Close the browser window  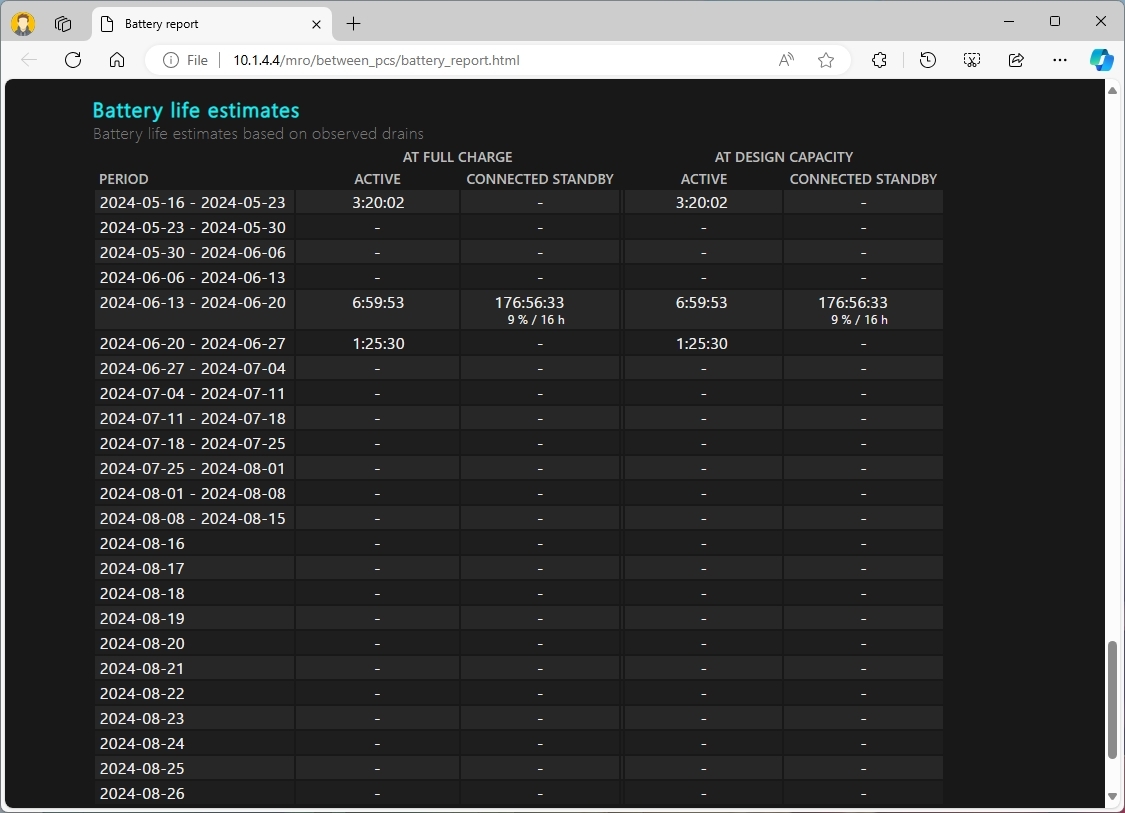pyautogui.click(x=1101, y=22)
